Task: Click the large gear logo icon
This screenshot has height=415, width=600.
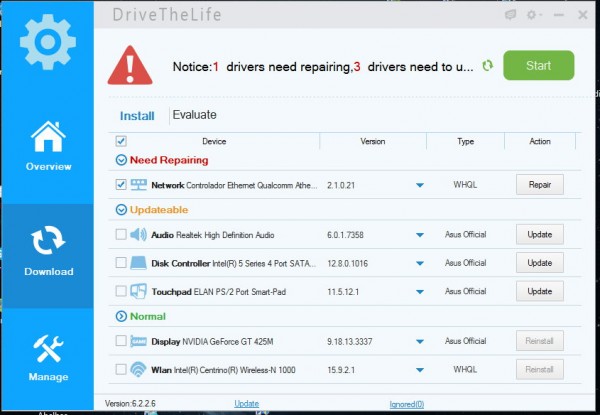Action: click(48, 42)
